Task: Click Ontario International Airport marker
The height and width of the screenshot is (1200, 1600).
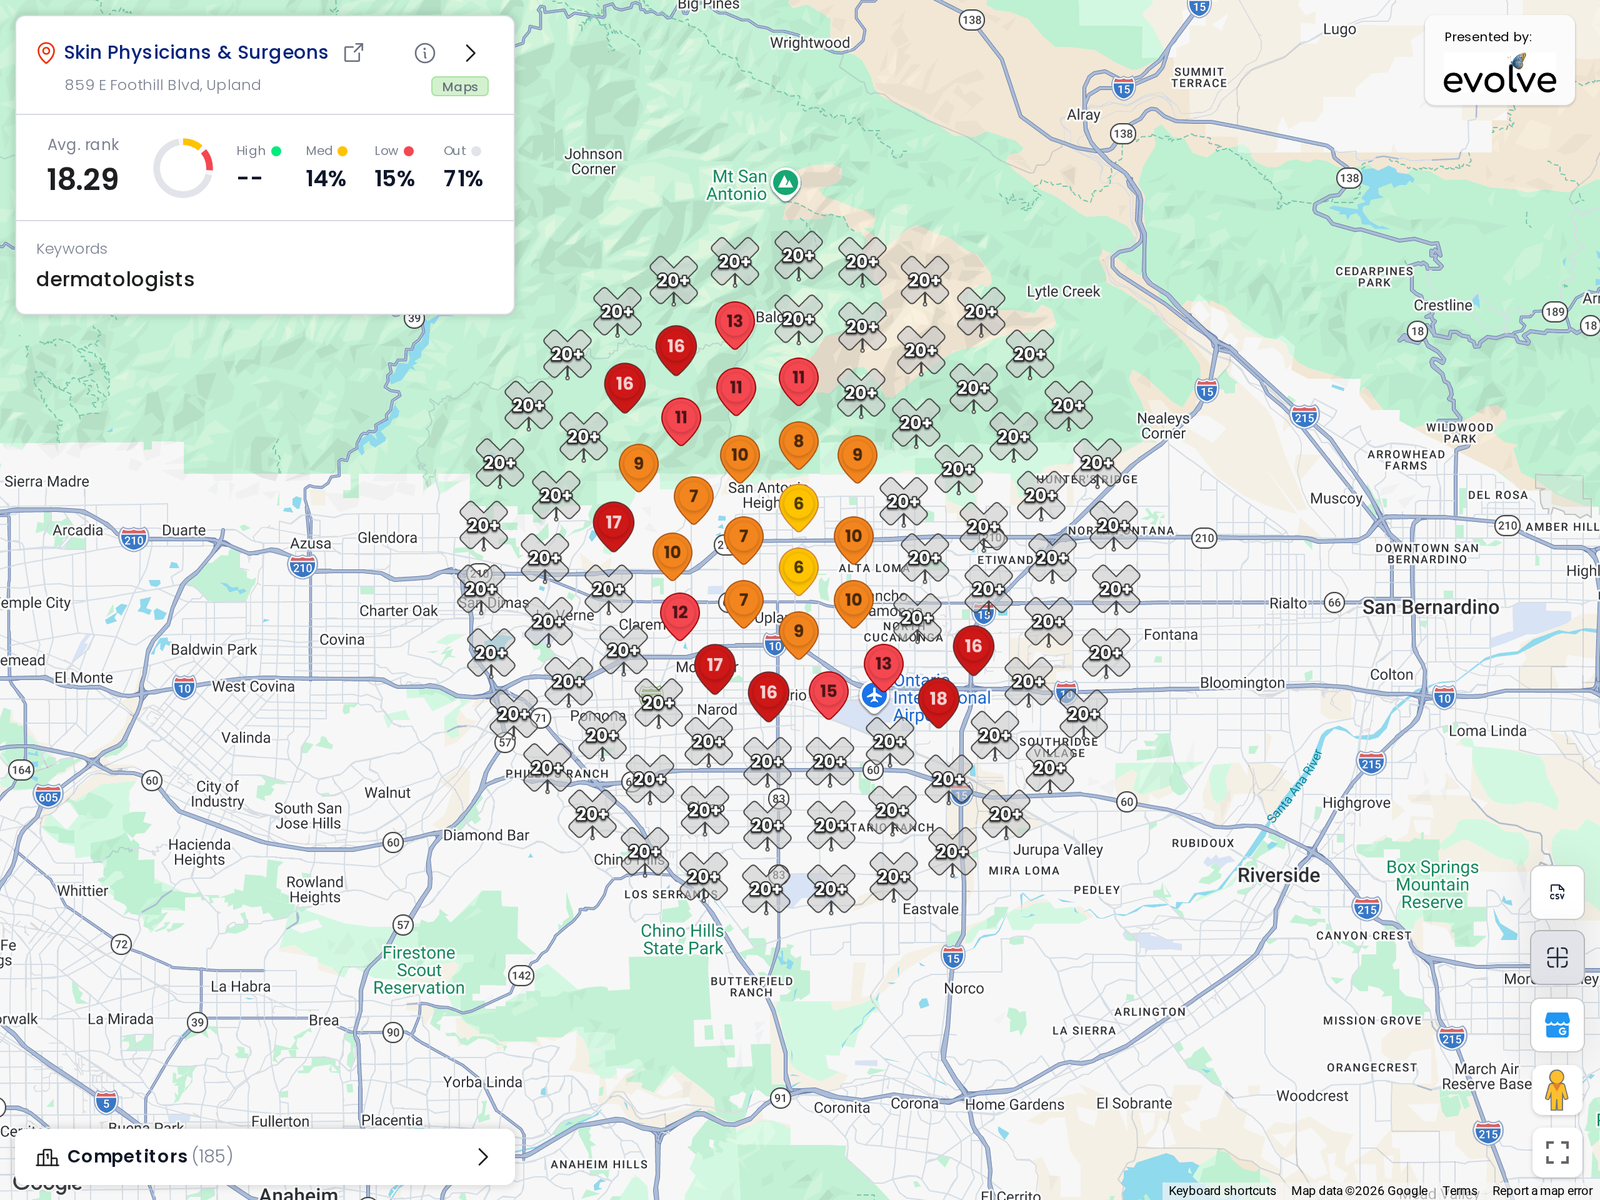Action: pos(875,696)
